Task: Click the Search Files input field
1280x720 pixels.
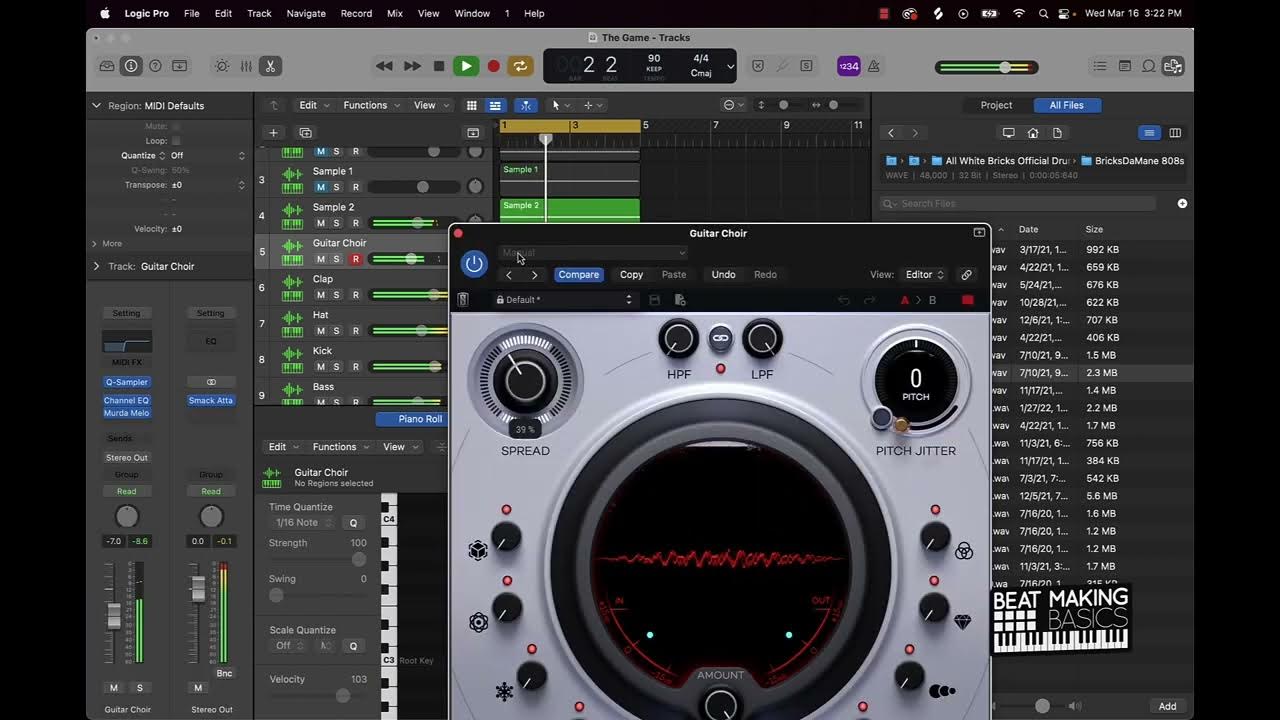Action: [1018, 203]
